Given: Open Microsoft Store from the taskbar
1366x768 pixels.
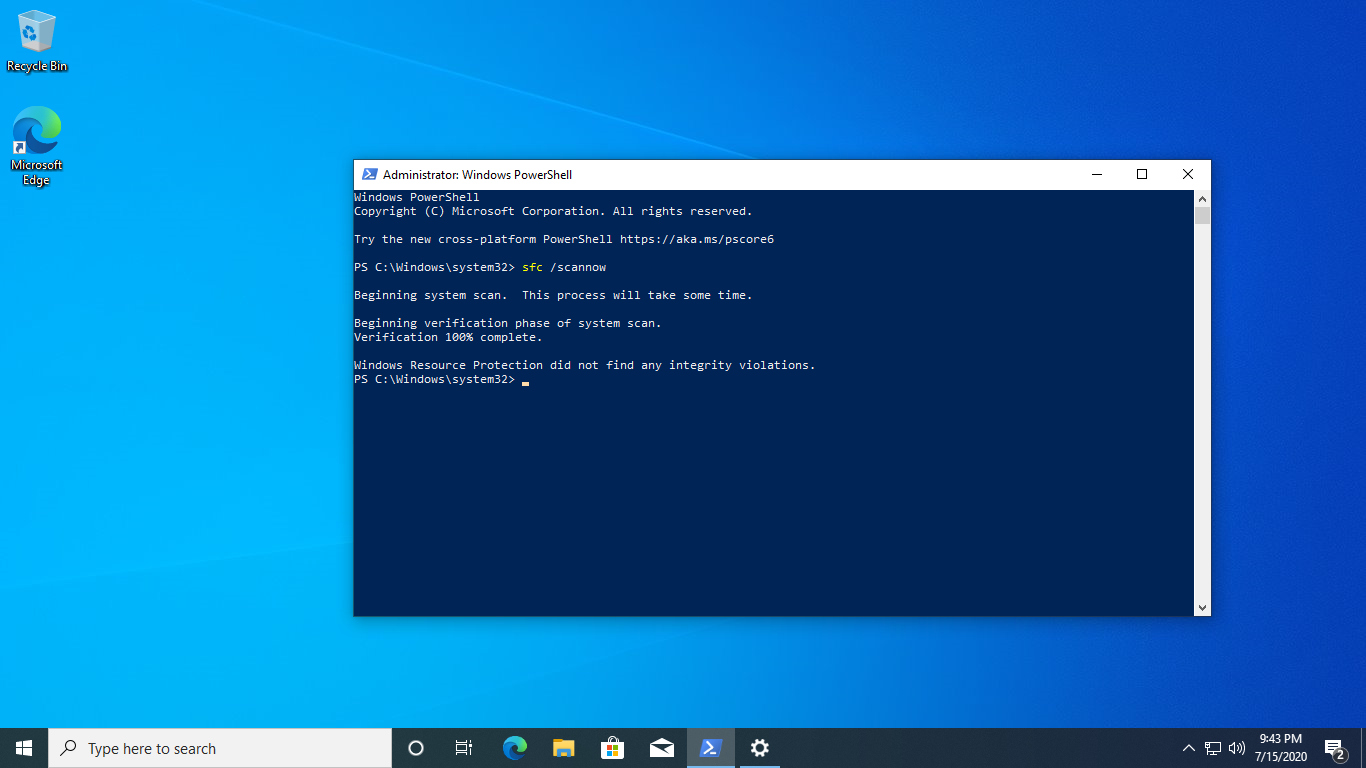Looking at the screenshot, I should coord(613,748).
